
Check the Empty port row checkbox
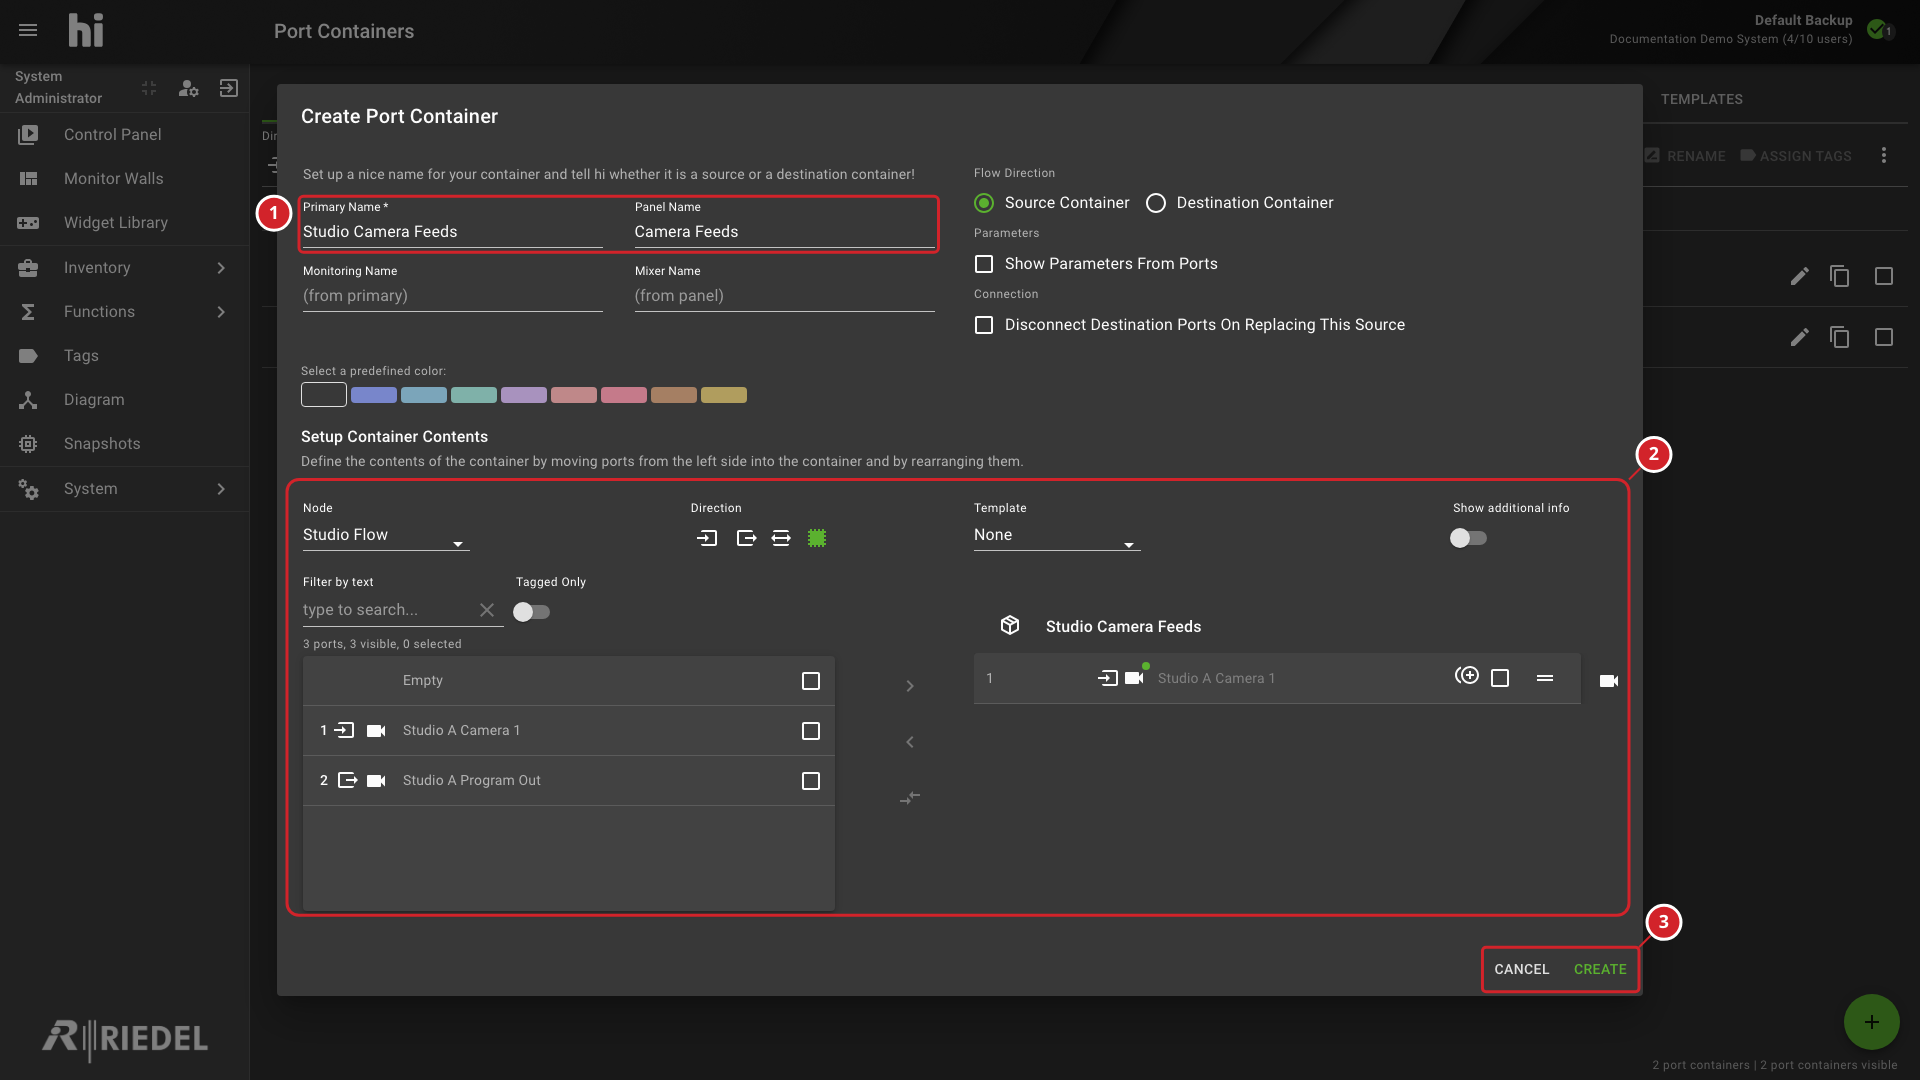tap(811, 681)
